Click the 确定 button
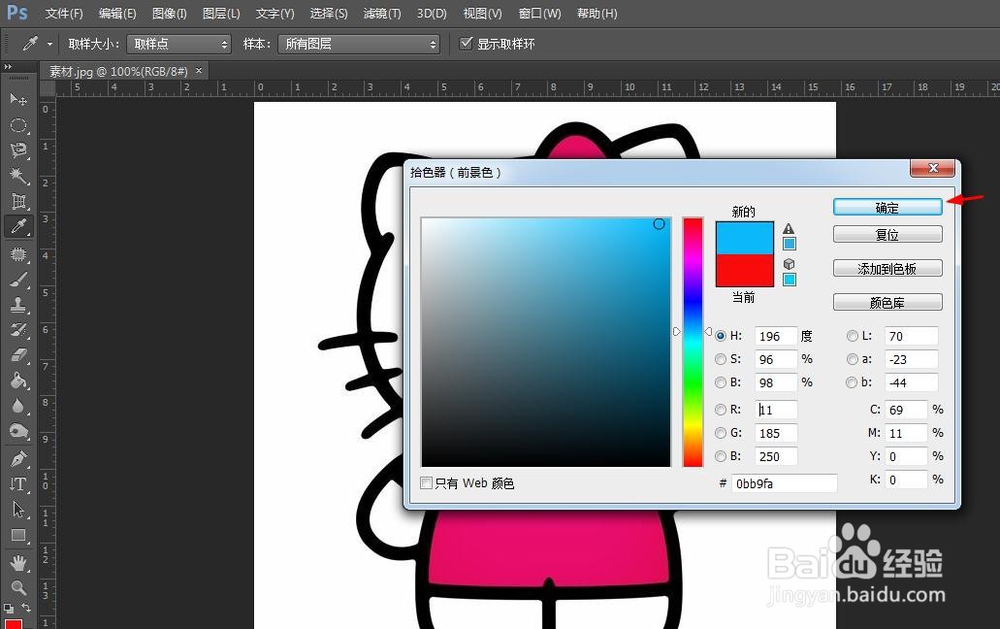Viewport: 1000px width, 629px height. tap(887, 207)
